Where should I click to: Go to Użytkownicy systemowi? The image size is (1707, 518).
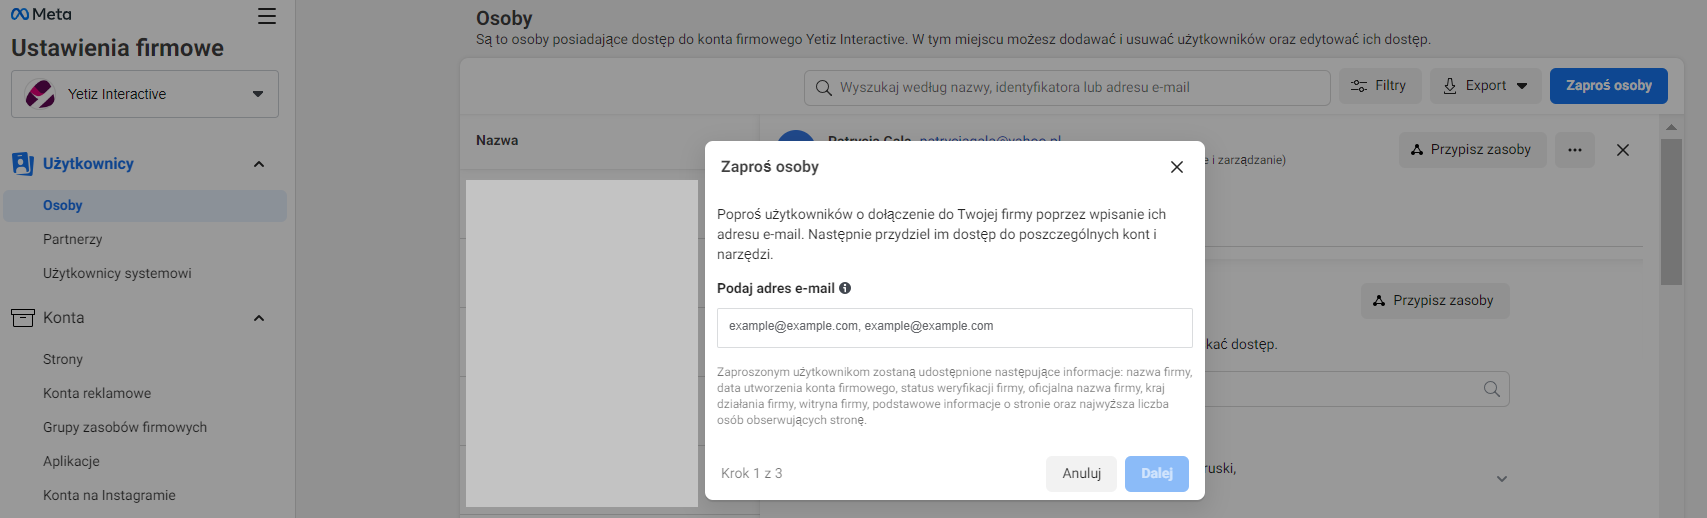click(117, 273)
